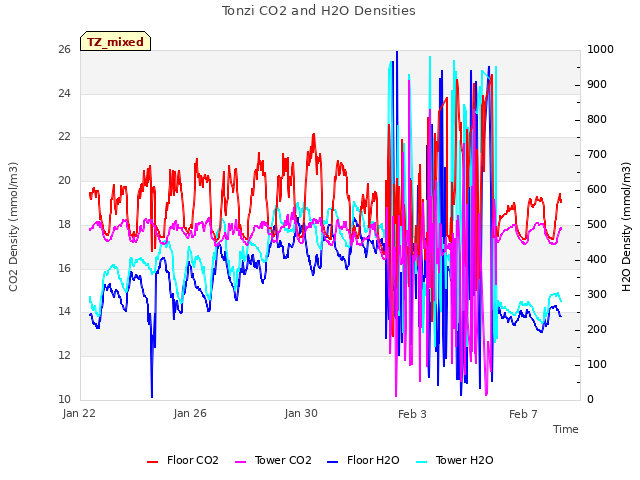The width and height of the screenshot is (640, 480).
Task: Click the 22 label on CO2 axis
Action: tap(64, 137)
